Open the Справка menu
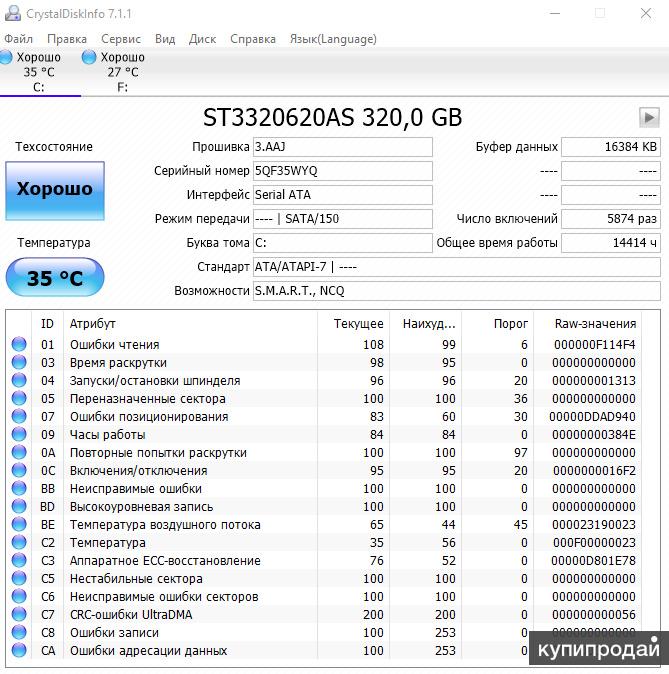Screen dimensions: 669x674 pos(253,39)
